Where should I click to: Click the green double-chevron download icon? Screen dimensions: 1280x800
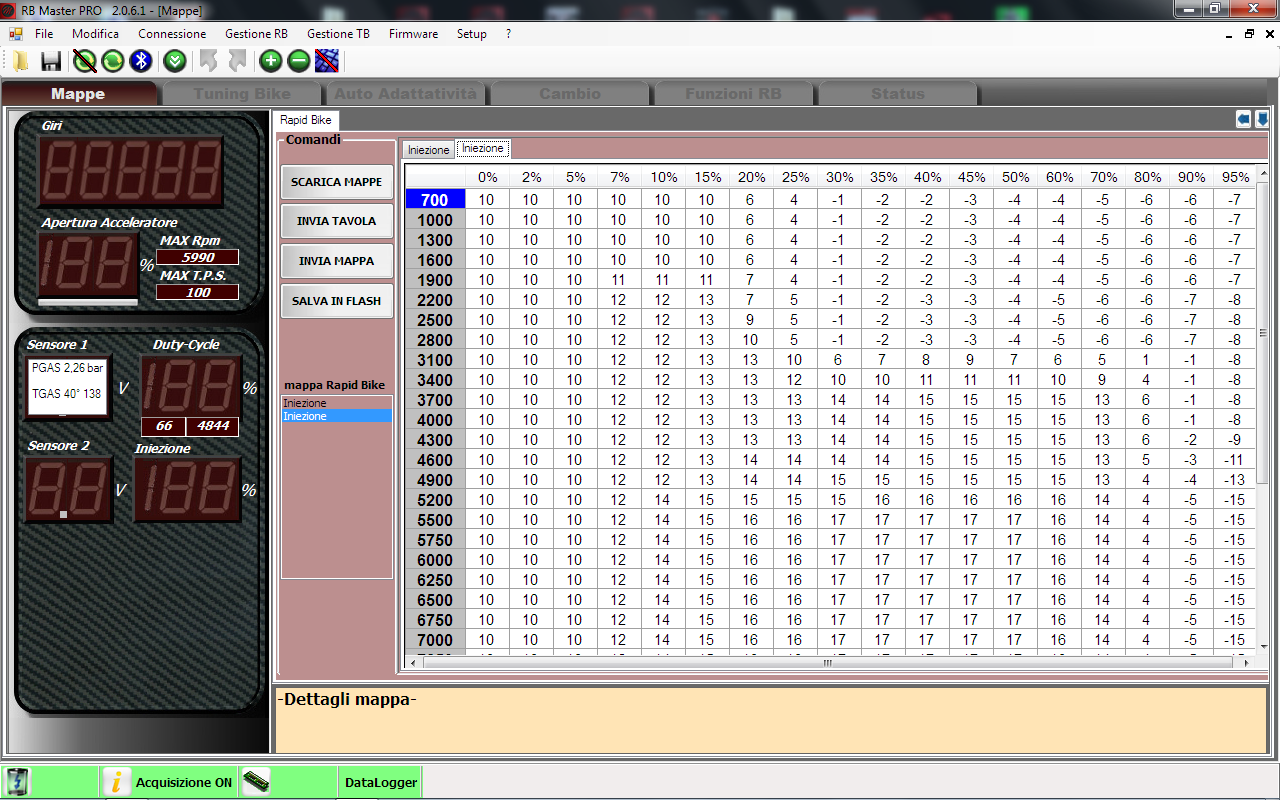pyautogui.click(x=175, y=61)
